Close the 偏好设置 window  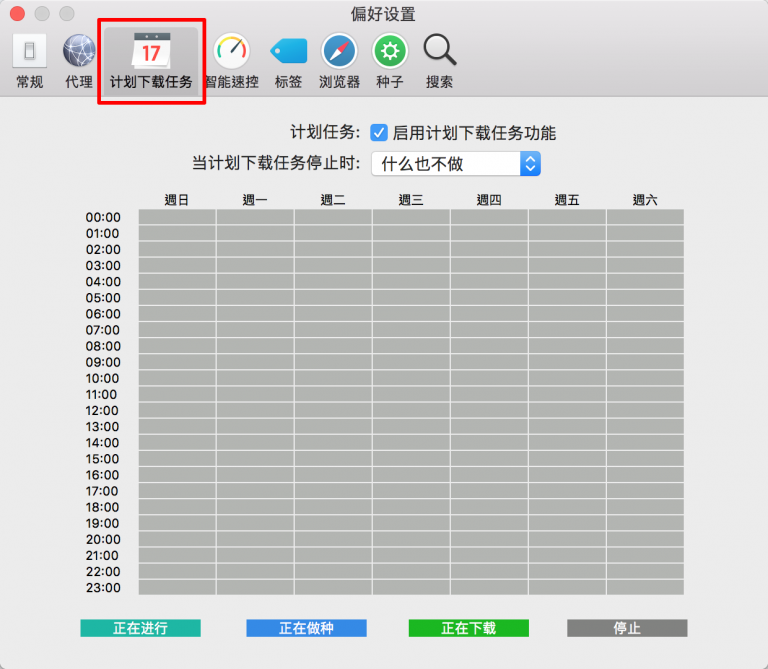[17, 13]
